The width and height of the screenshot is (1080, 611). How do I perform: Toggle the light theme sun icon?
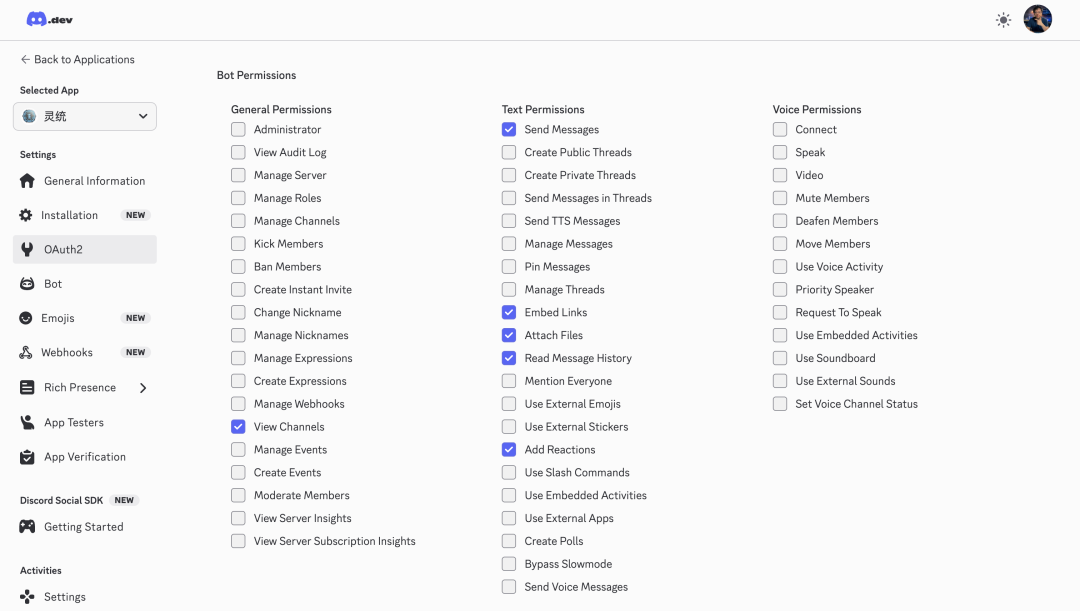(x=1004, y=20)
